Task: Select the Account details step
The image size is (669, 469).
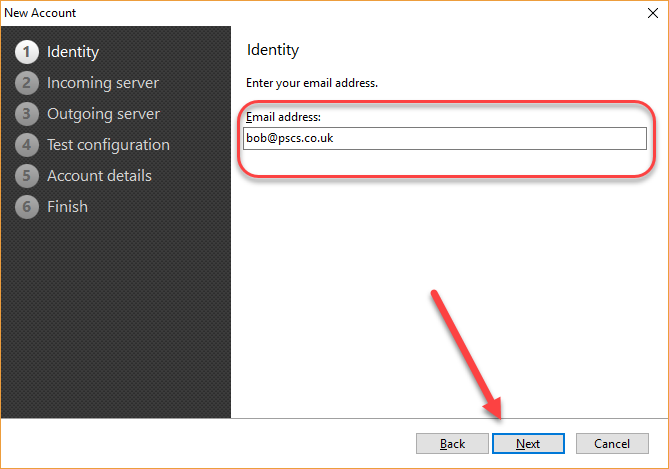Action: 99,176
